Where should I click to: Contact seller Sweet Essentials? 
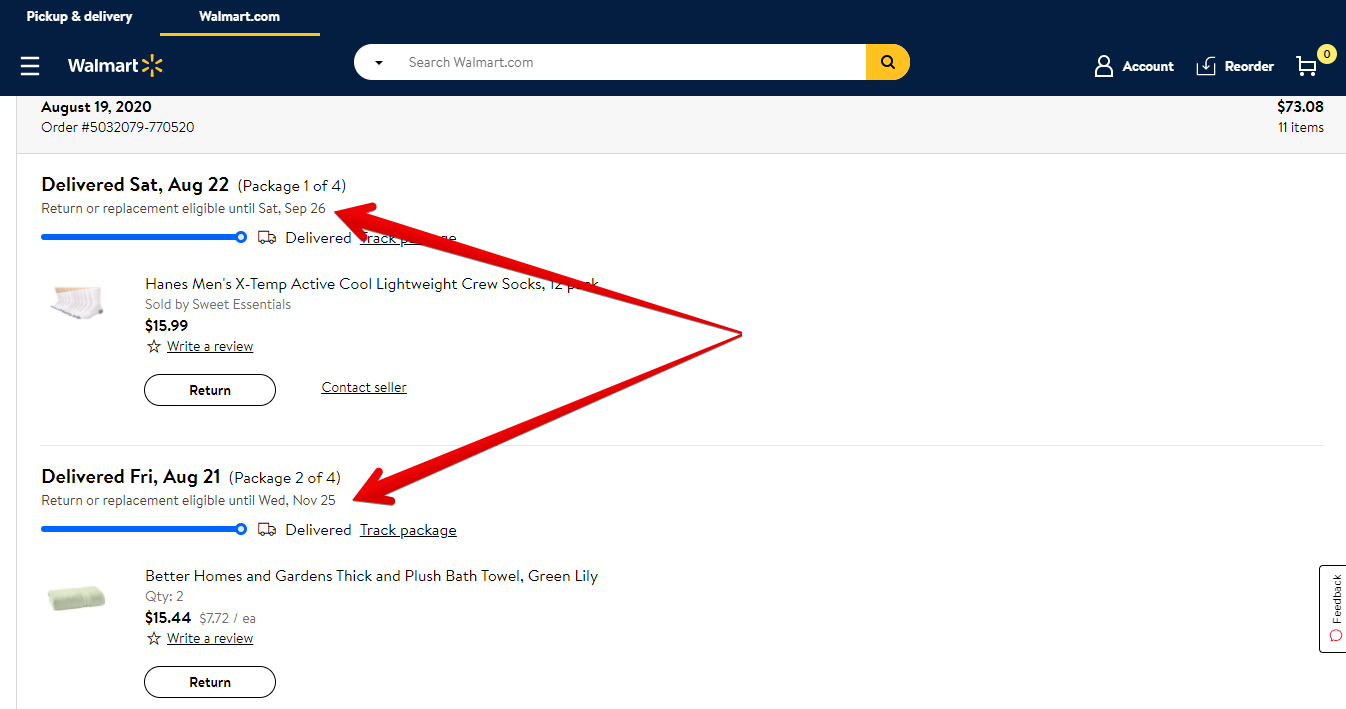364,387
